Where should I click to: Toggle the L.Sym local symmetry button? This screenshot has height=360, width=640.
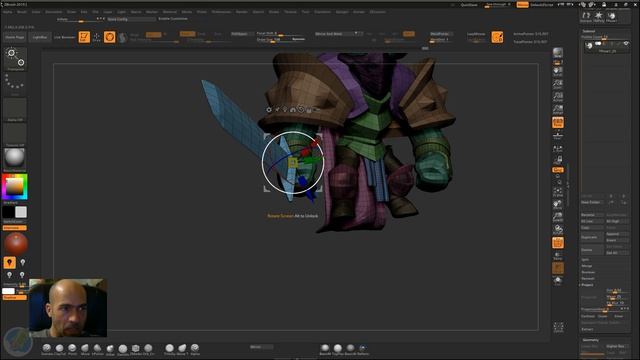point(558,149)
